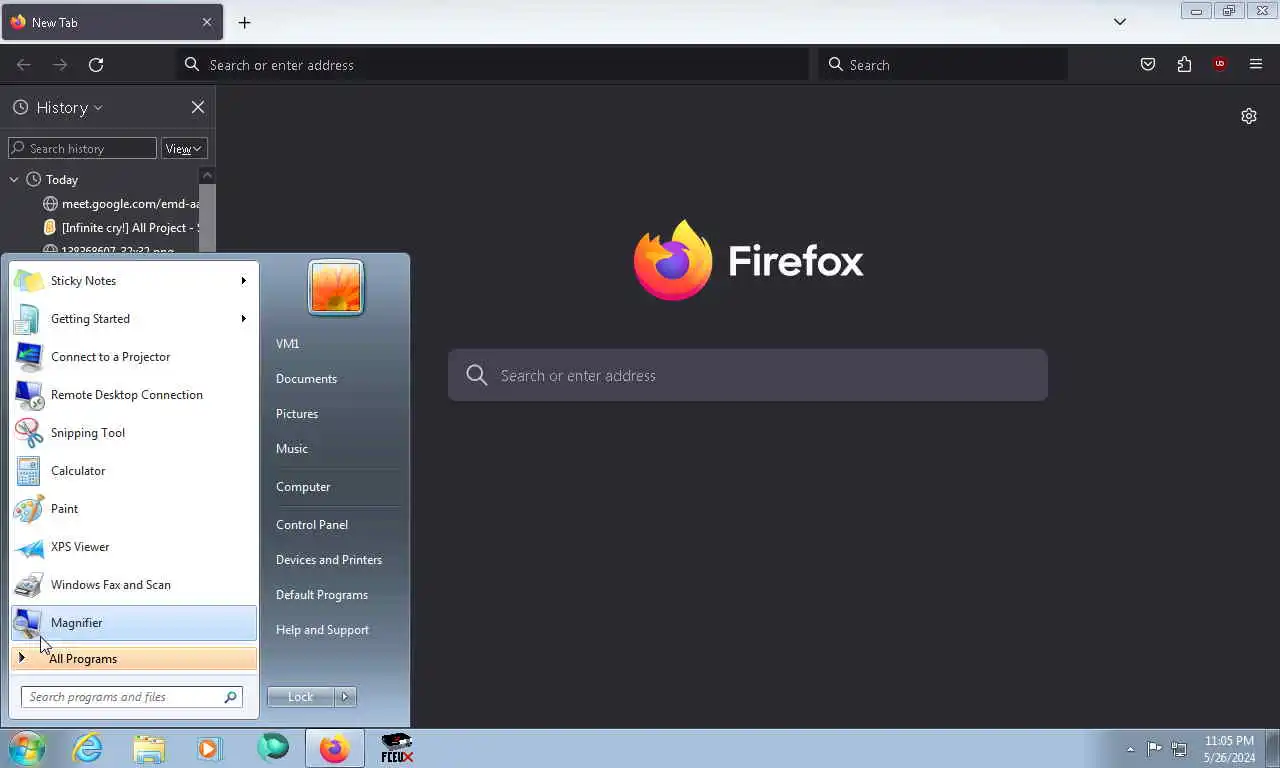1280x768 pixels.
Task: Close the New Tab tab
Action: [x=207, y=22]
